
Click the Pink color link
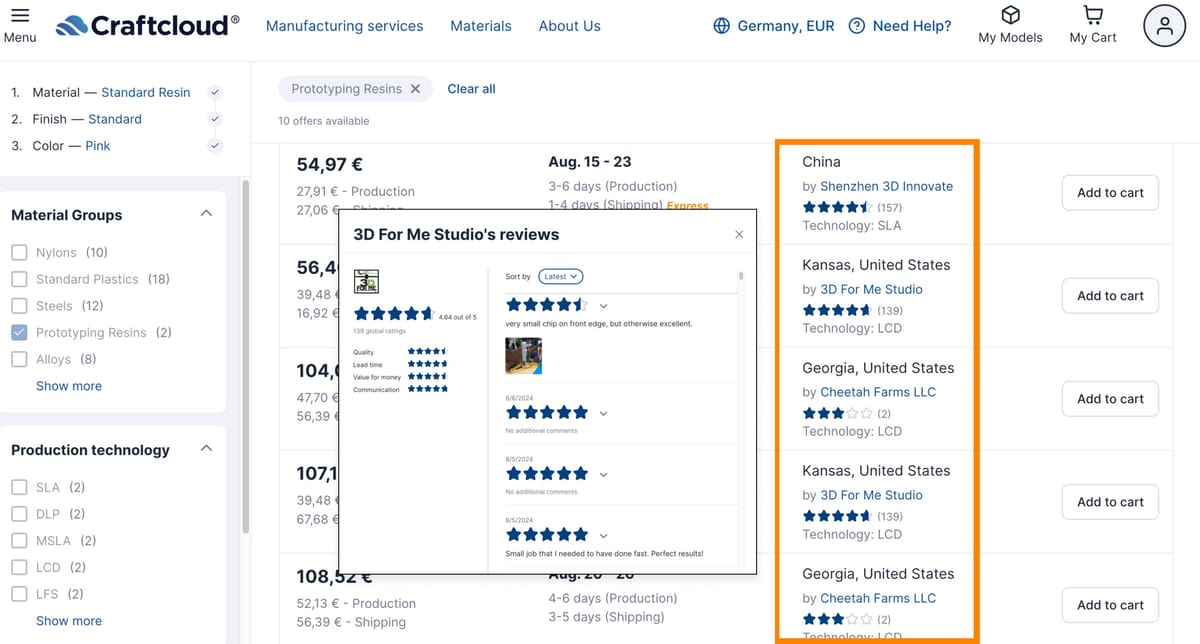point(98,146)
